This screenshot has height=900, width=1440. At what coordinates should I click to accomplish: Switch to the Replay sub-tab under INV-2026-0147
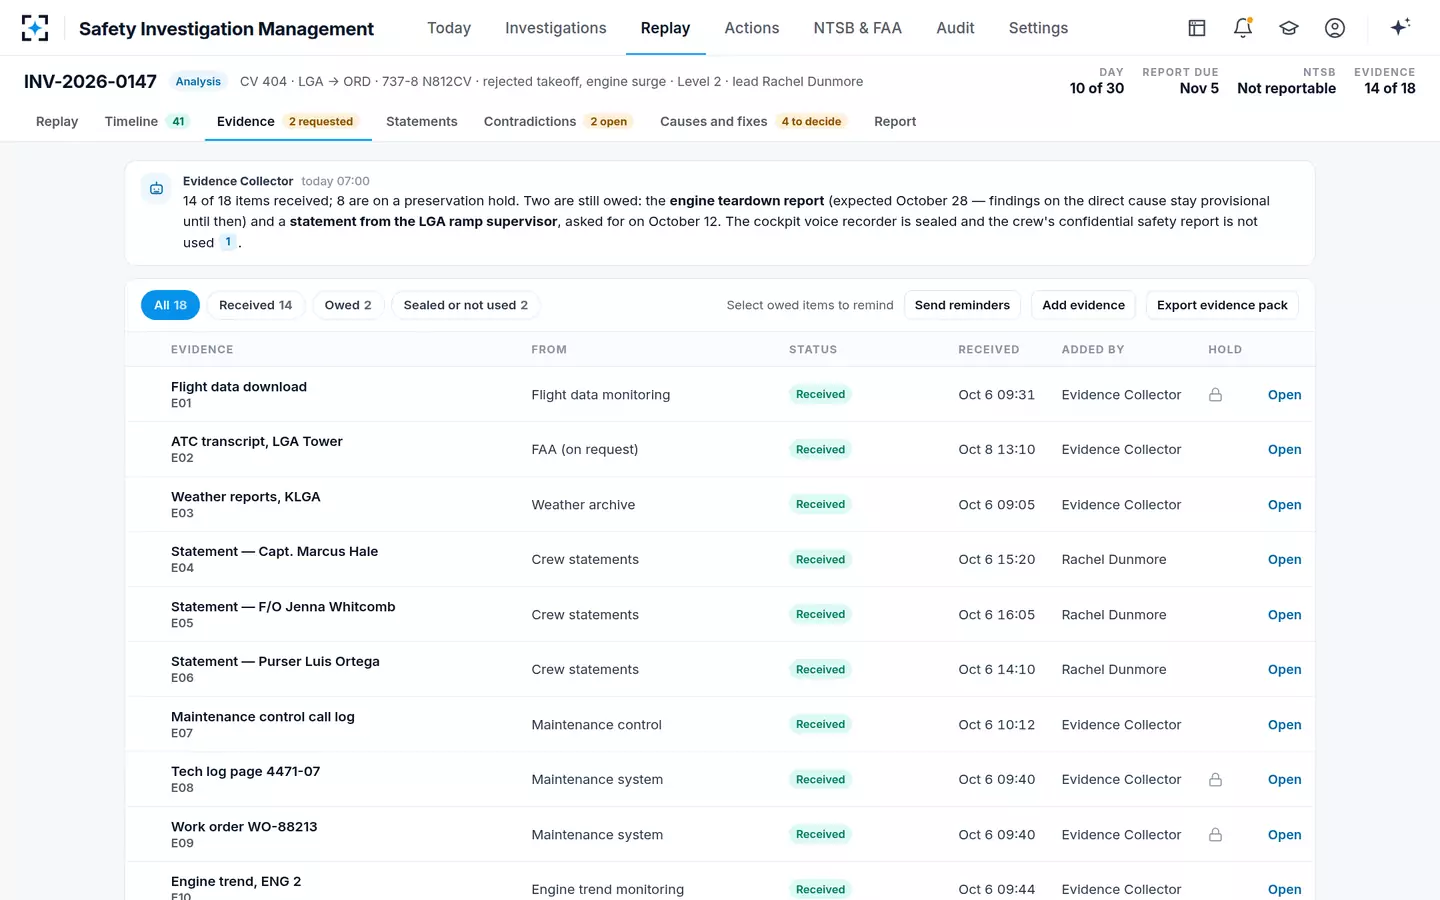(x=57, y=121)
